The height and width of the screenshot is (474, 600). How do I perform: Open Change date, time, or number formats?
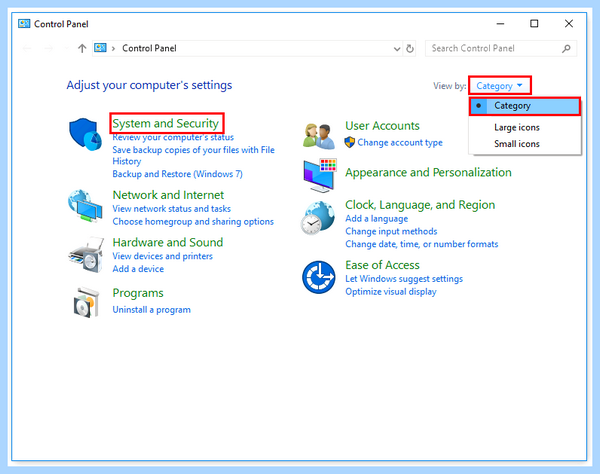pyautogui.click(x=422, y=244)
